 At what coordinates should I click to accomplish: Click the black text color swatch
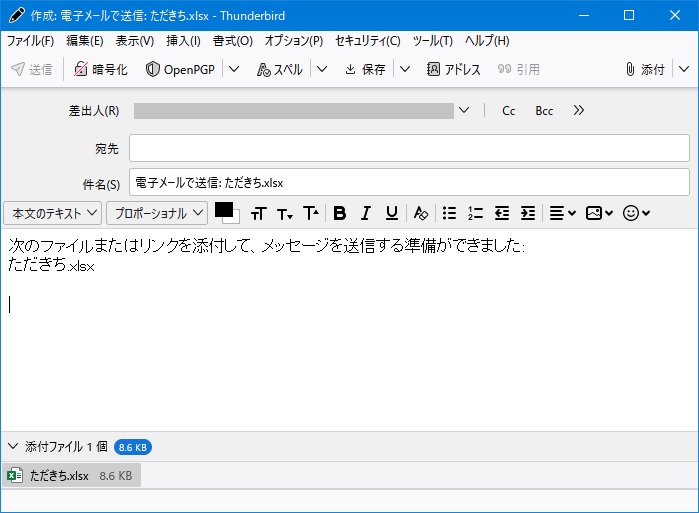(x=223, y=209)
